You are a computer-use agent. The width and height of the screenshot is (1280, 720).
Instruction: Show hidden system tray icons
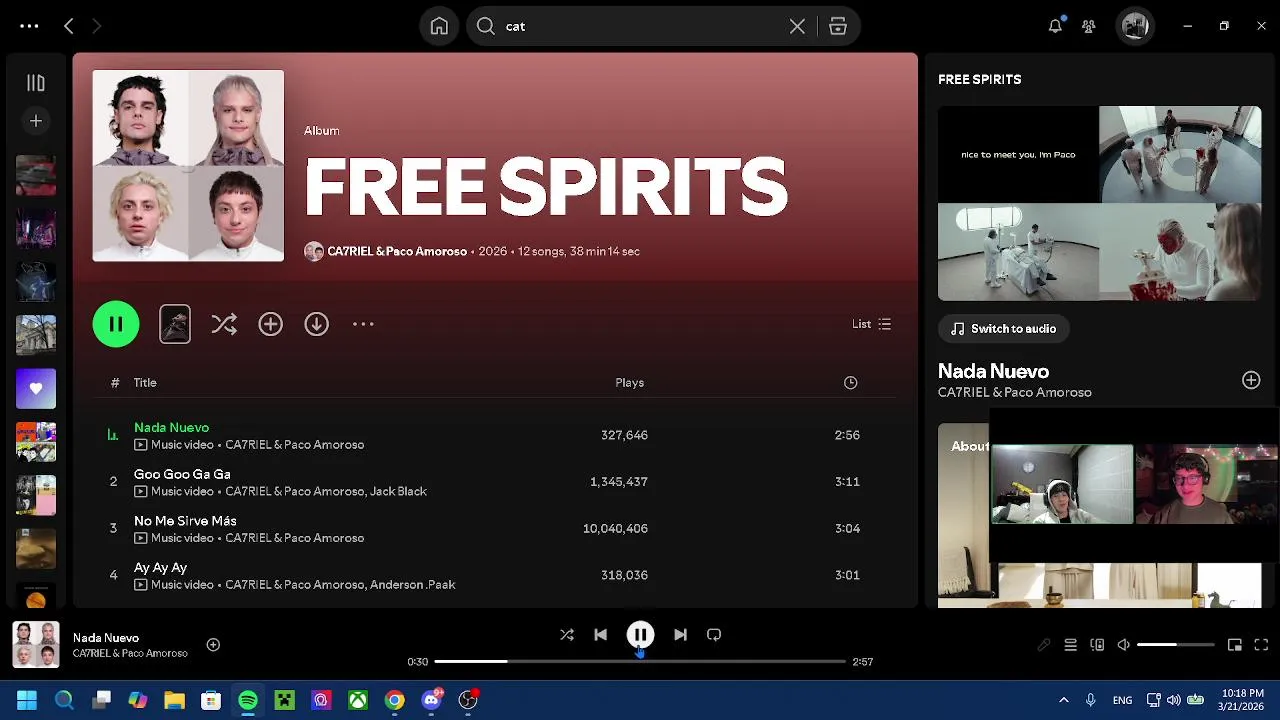1063,700
